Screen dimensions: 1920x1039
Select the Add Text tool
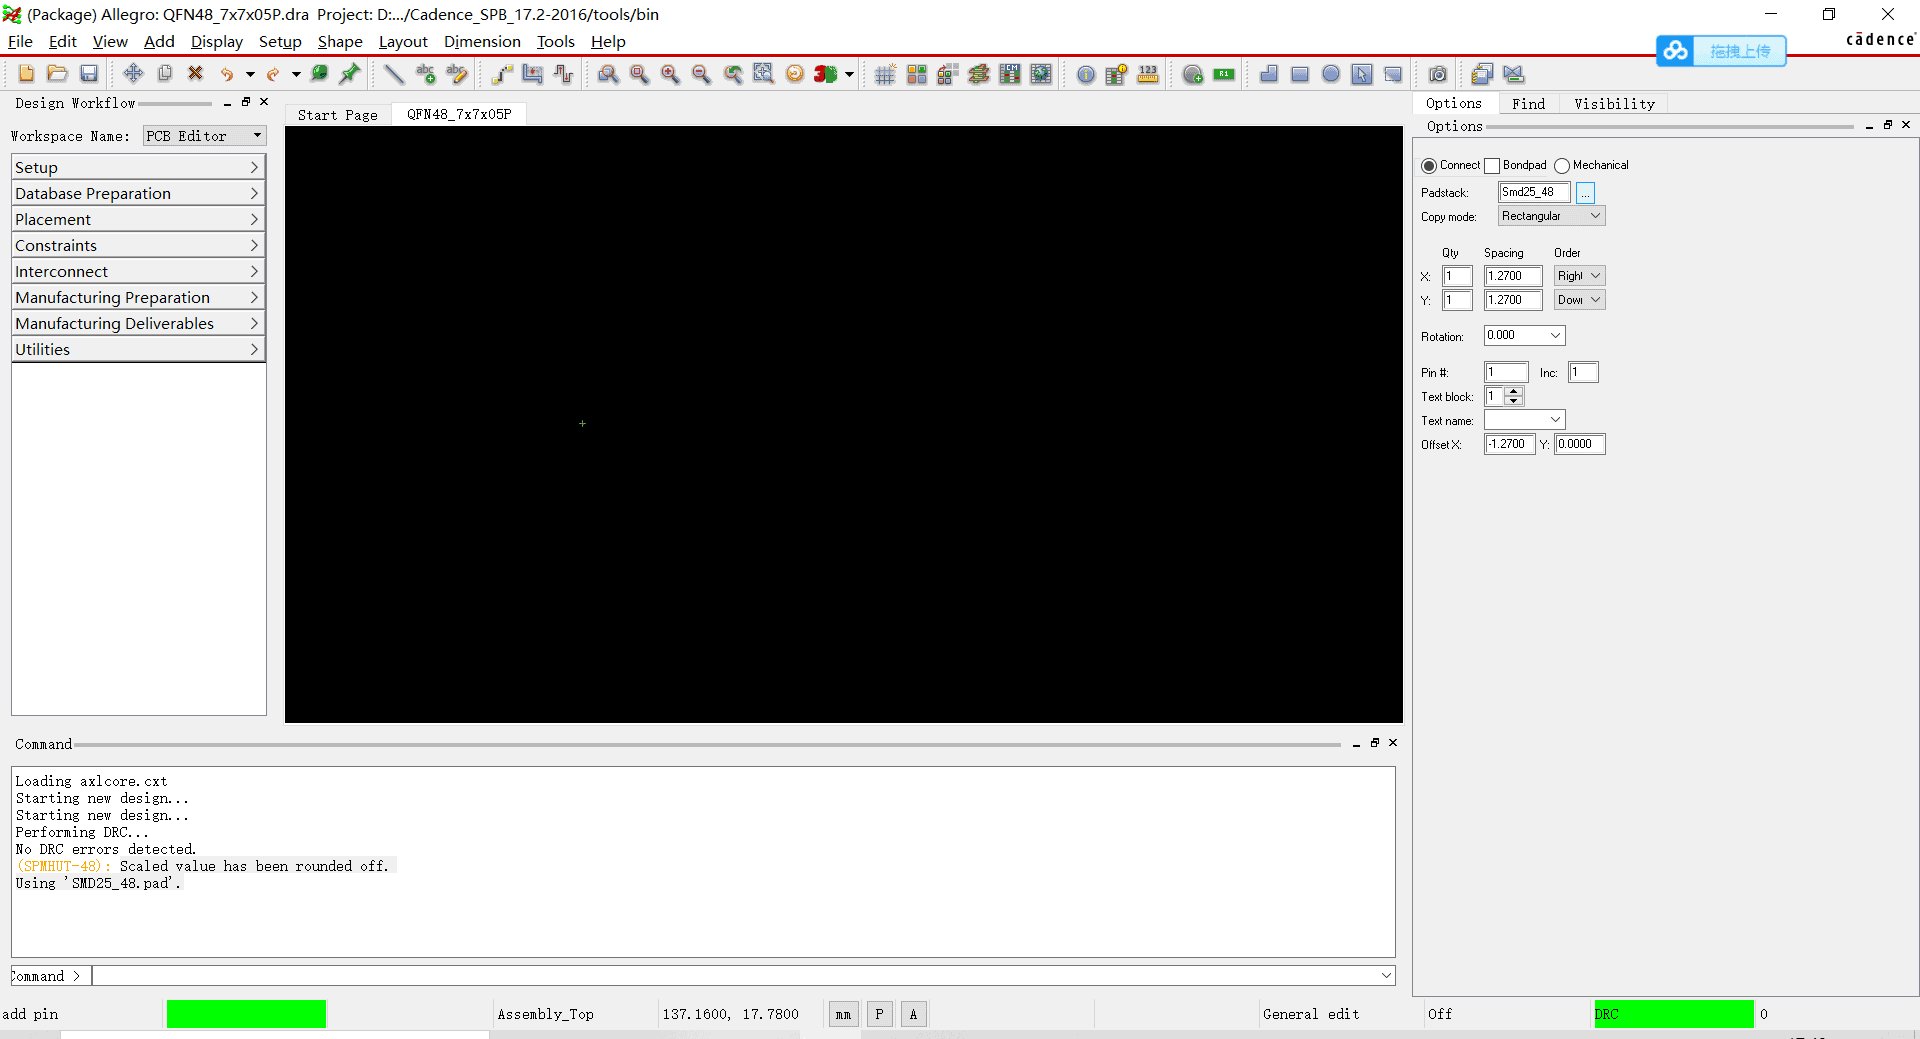click(x=426, y=74)
